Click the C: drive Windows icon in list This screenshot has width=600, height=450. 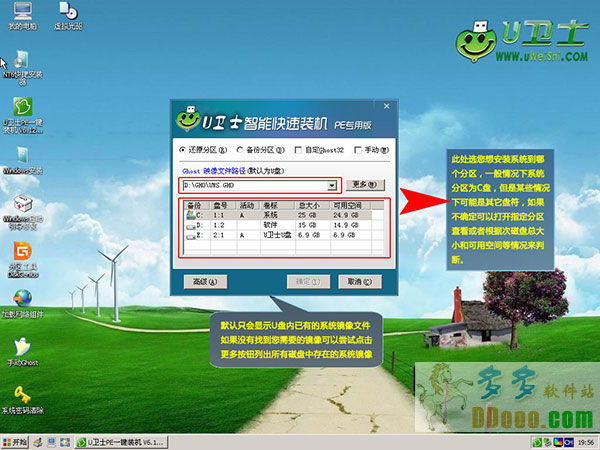tap(190, 215)
